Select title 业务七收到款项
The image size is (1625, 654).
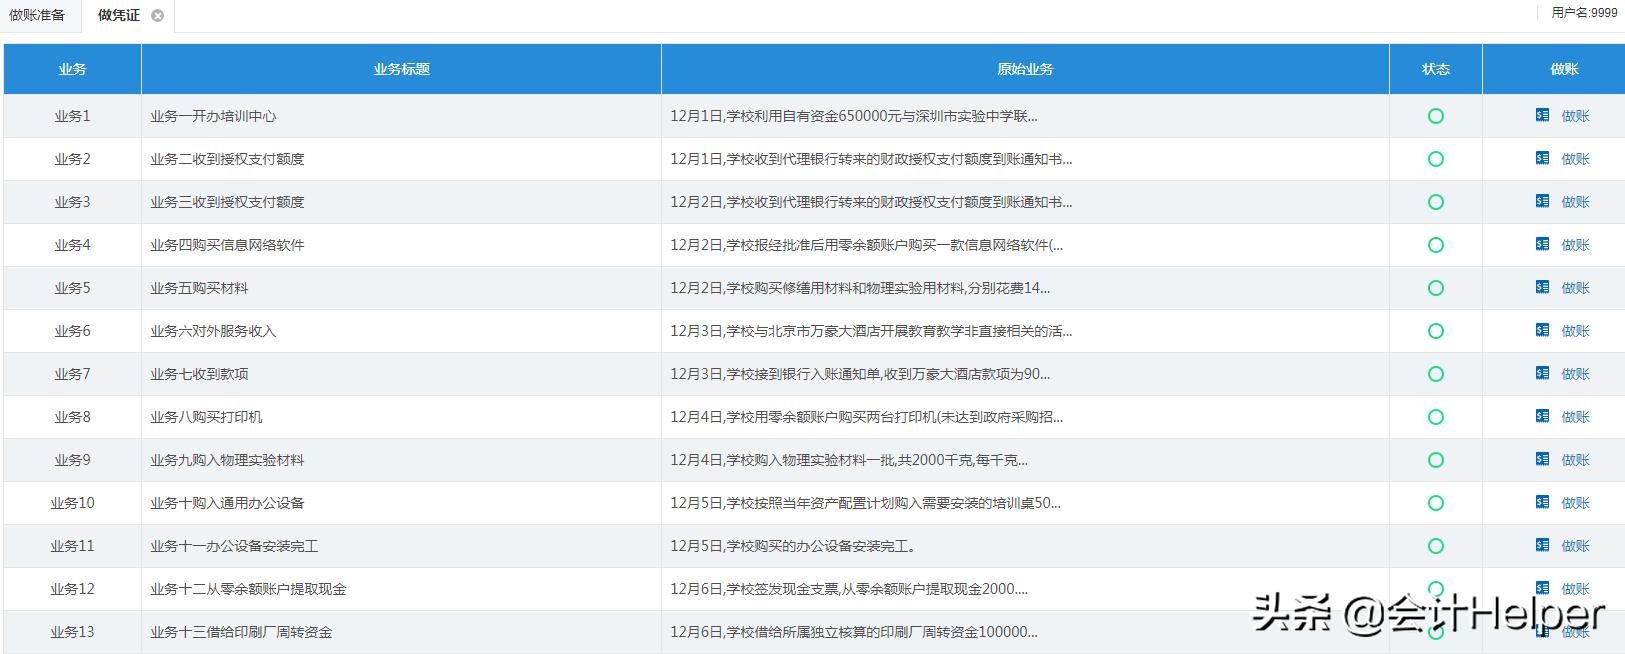tap(199, 374)
